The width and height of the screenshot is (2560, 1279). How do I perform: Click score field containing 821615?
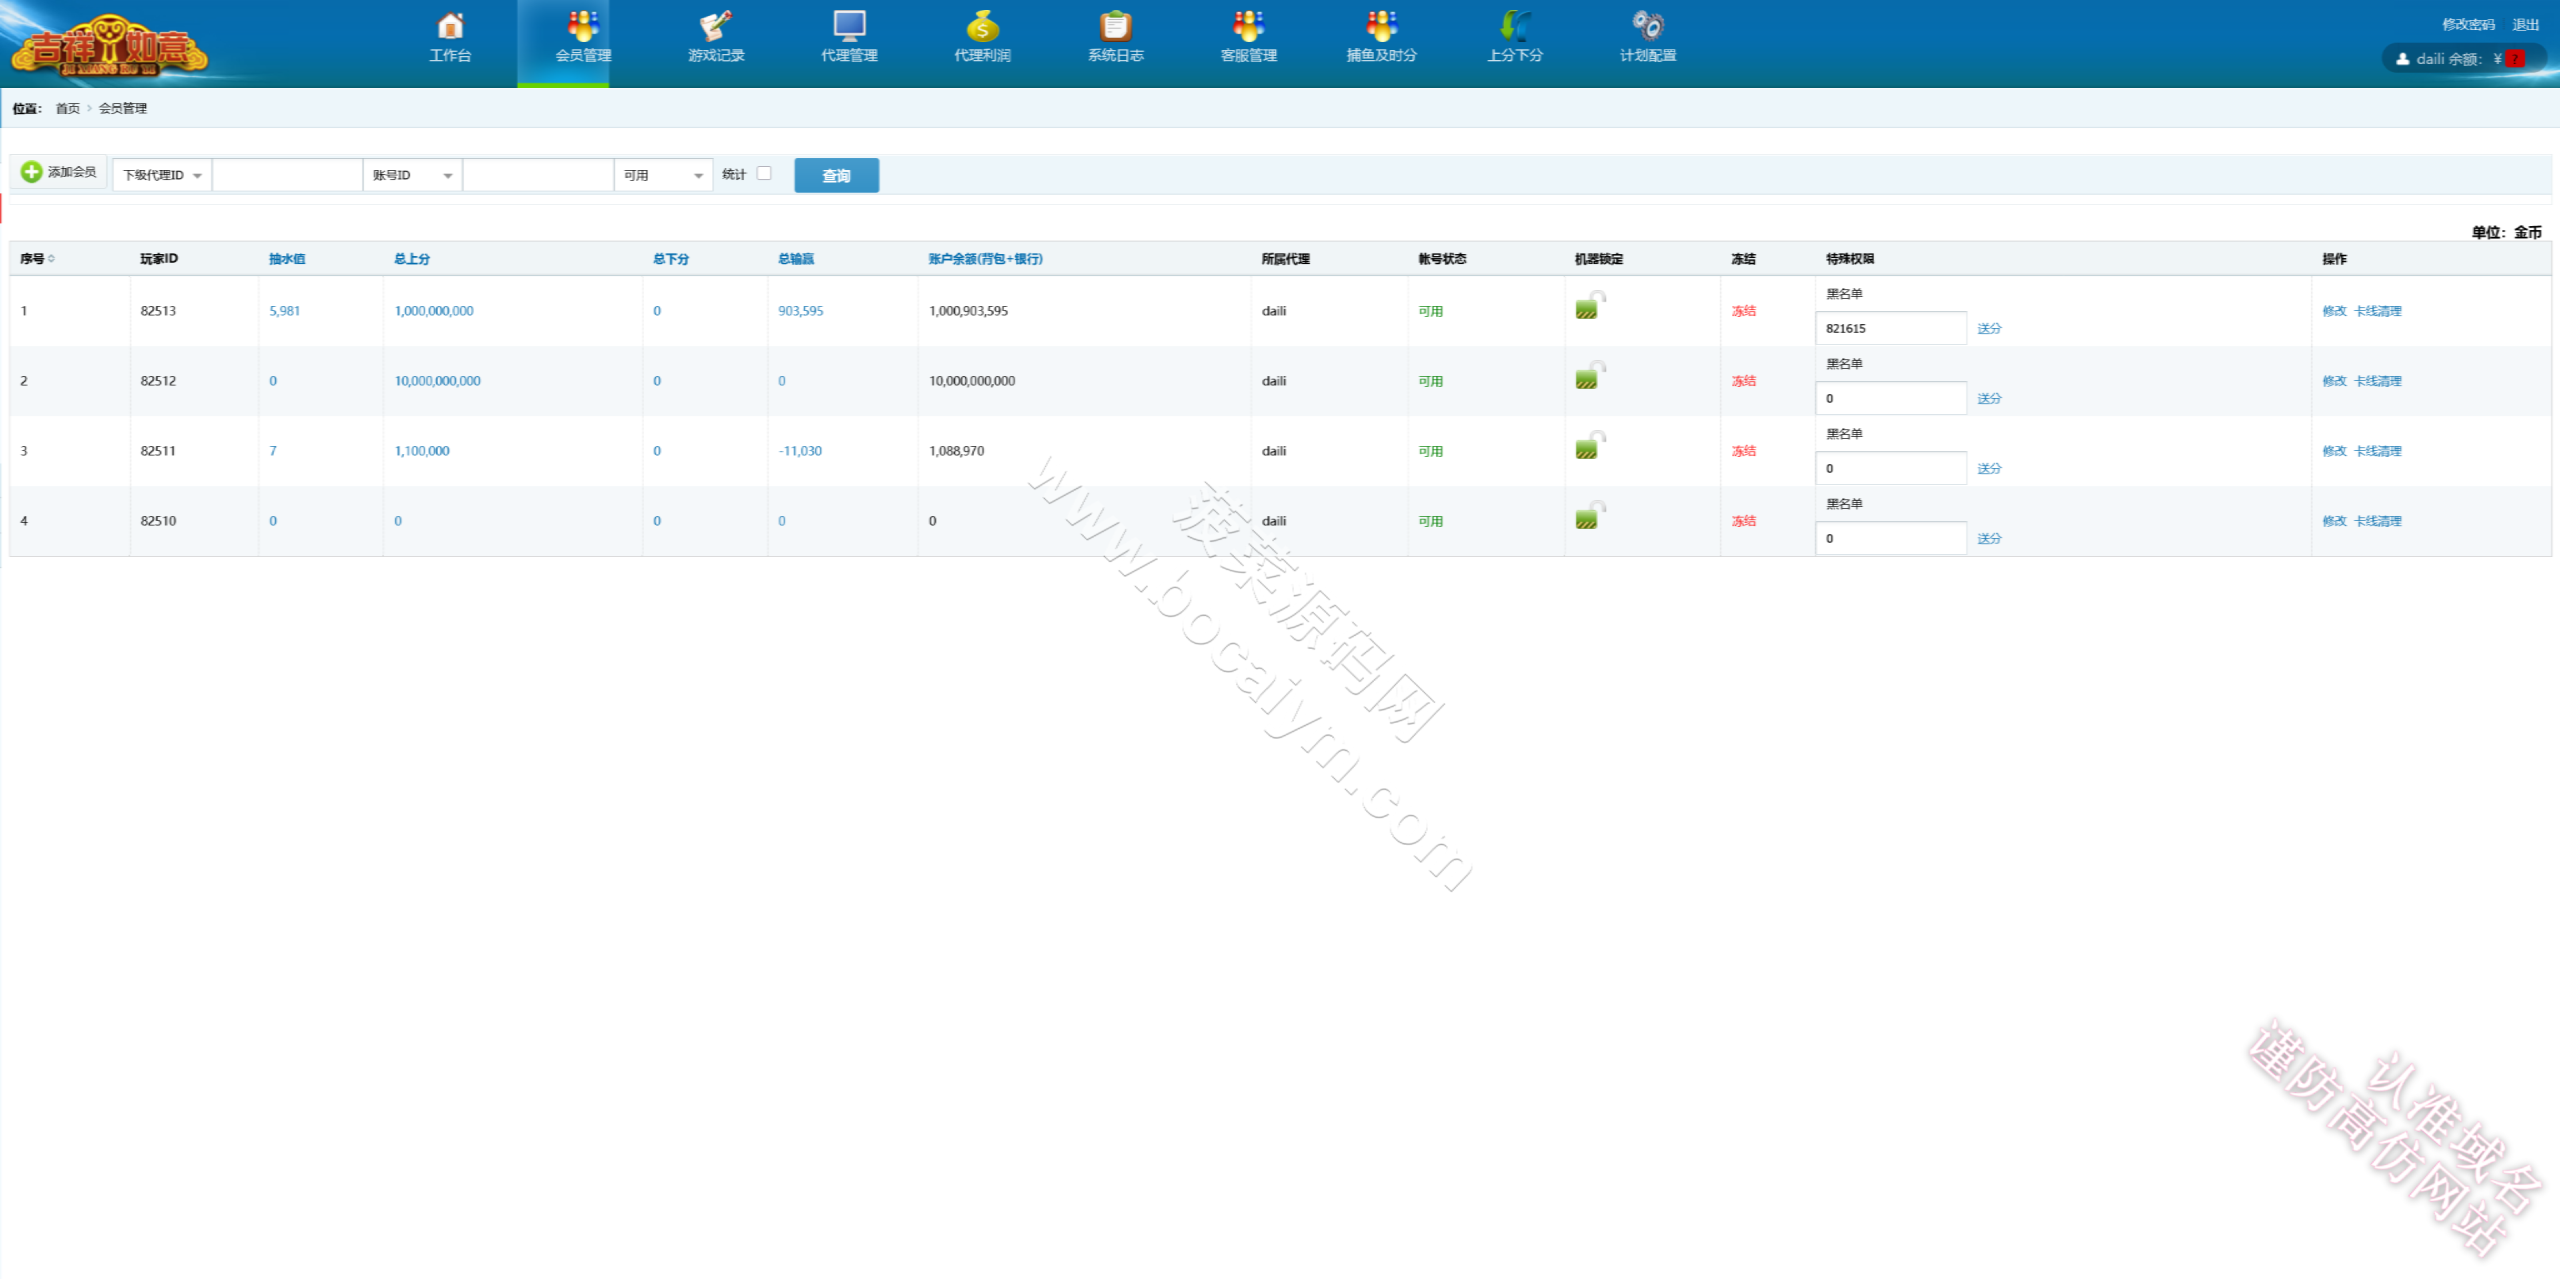click(x=1891, y=328)
